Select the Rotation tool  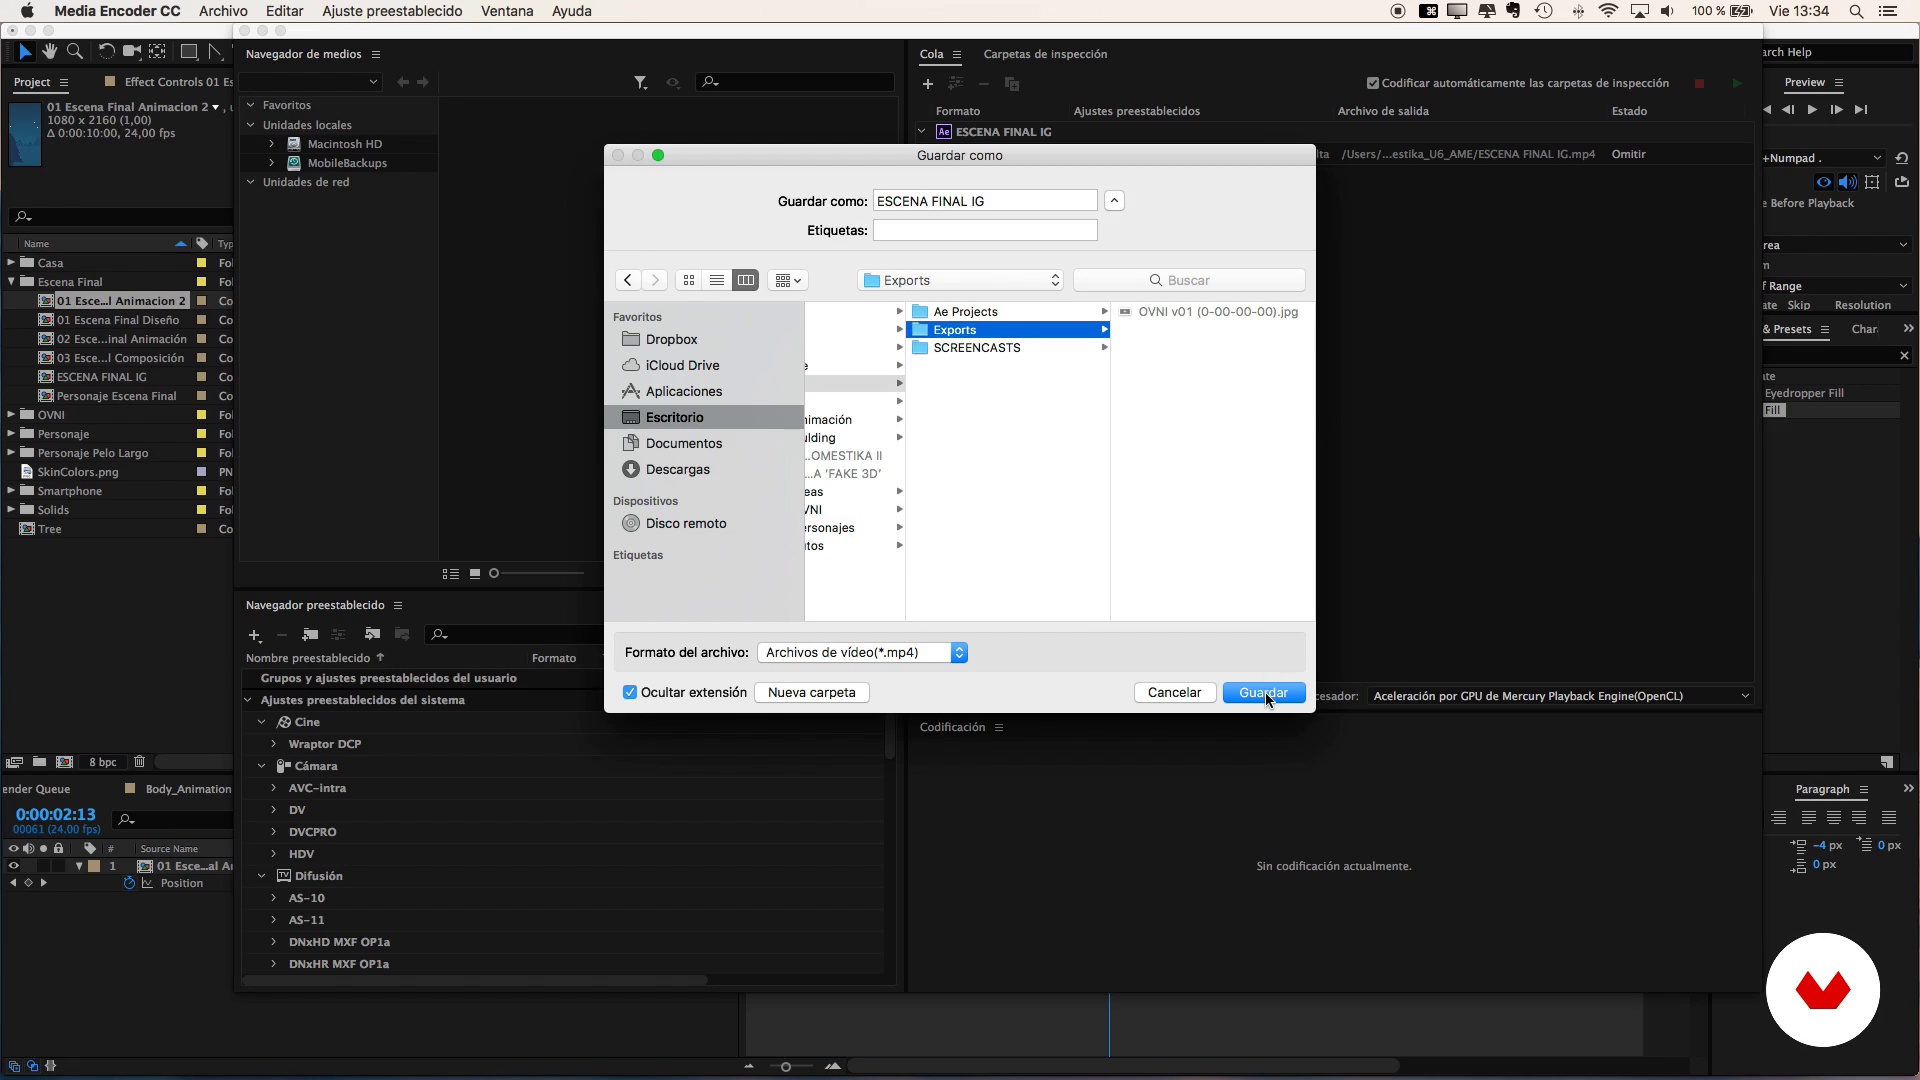coord(106,52)
